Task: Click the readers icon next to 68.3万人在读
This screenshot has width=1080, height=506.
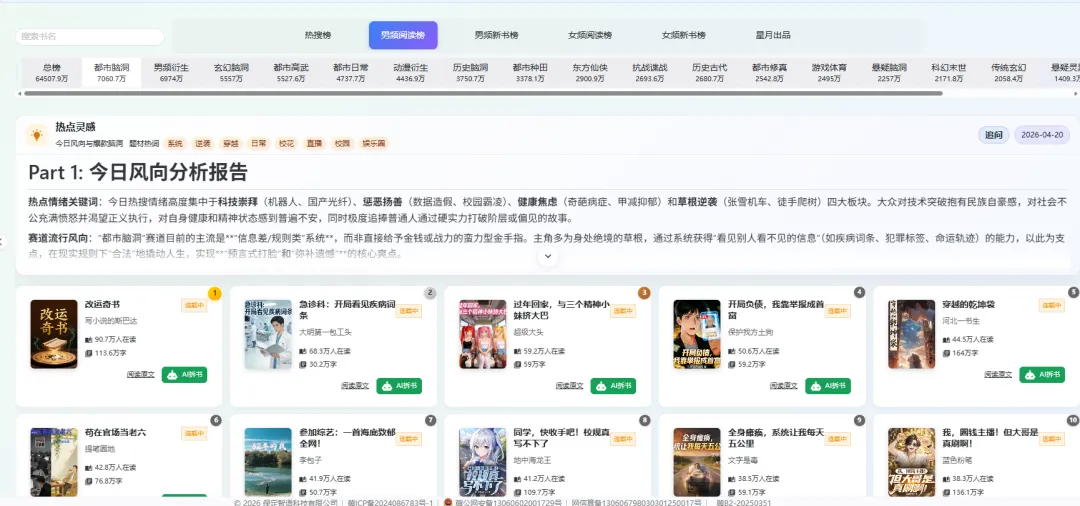Action: 303,351
